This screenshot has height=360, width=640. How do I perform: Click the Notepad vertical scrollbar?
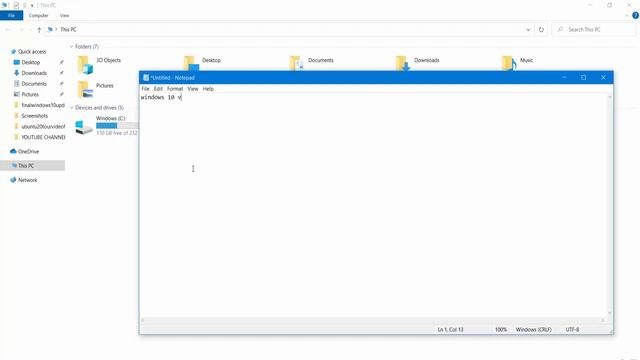pos(610,205)
